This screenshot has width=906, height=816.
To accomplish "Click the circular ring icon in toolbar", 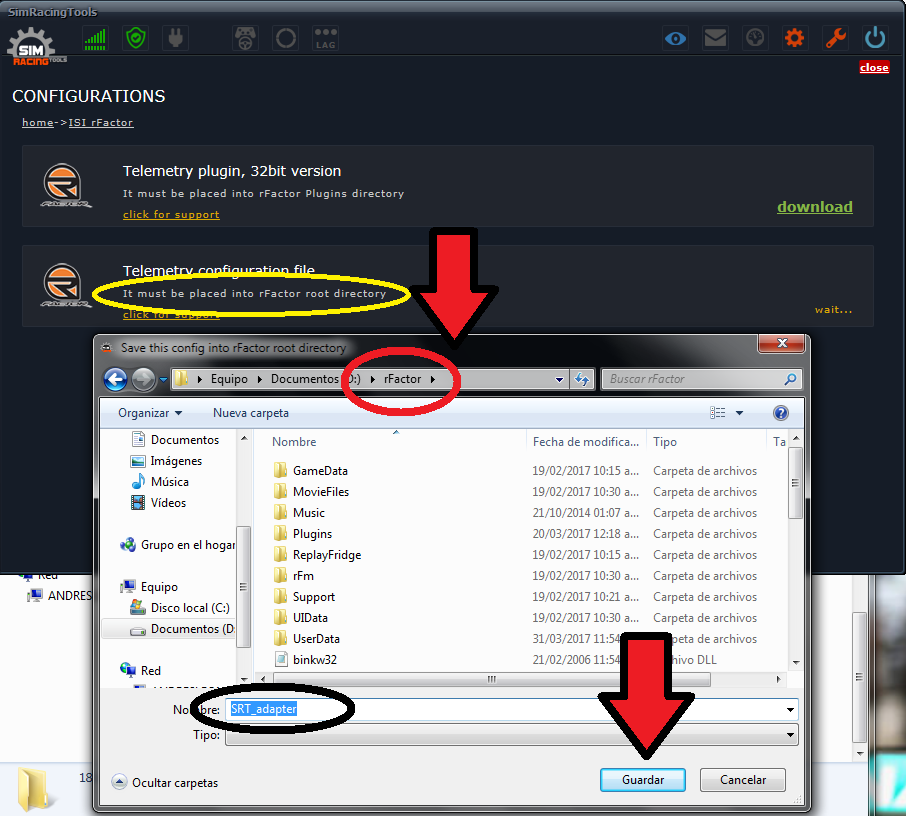I will pyautogui.click(x=285, y=39).
